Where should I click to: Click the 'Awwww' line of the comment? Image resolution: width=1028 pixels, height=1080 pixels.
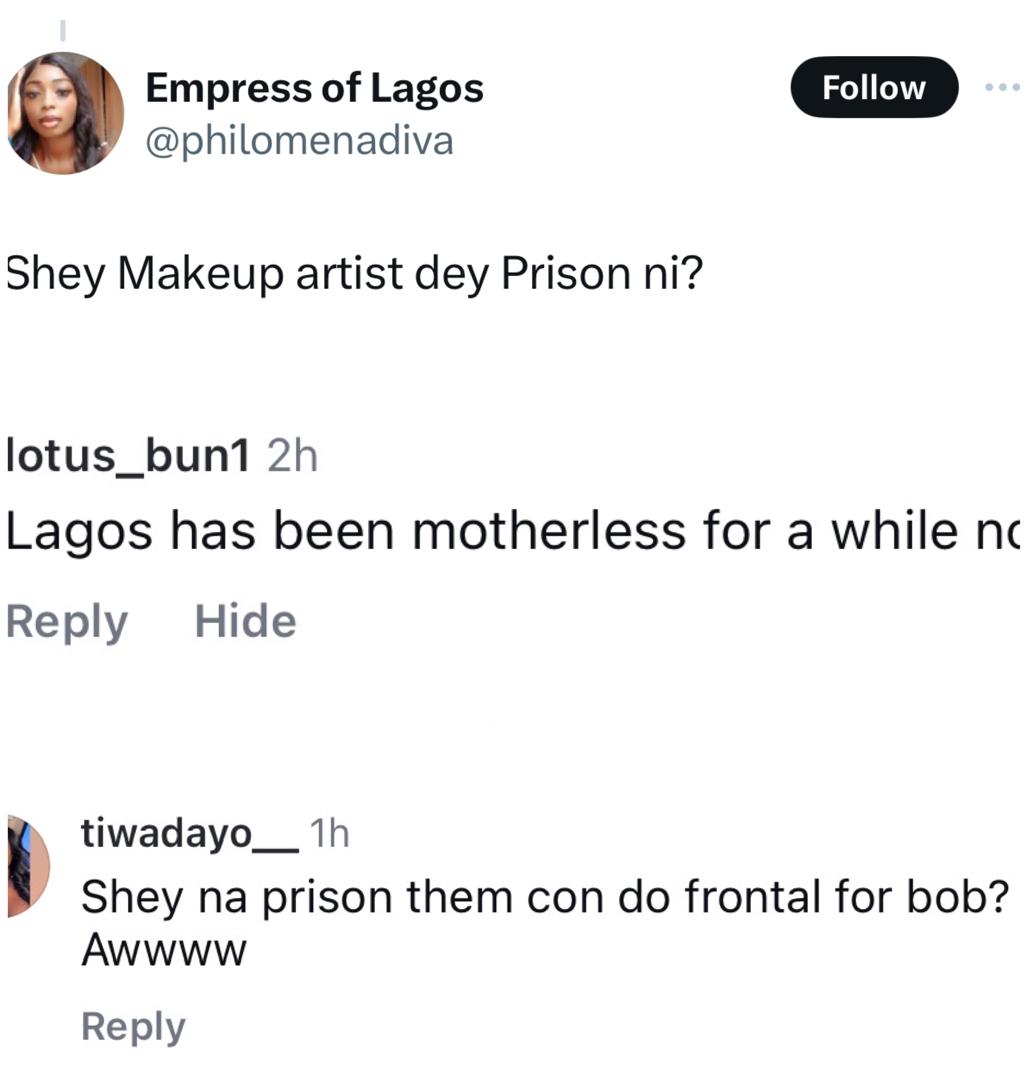tap(162, 950)
